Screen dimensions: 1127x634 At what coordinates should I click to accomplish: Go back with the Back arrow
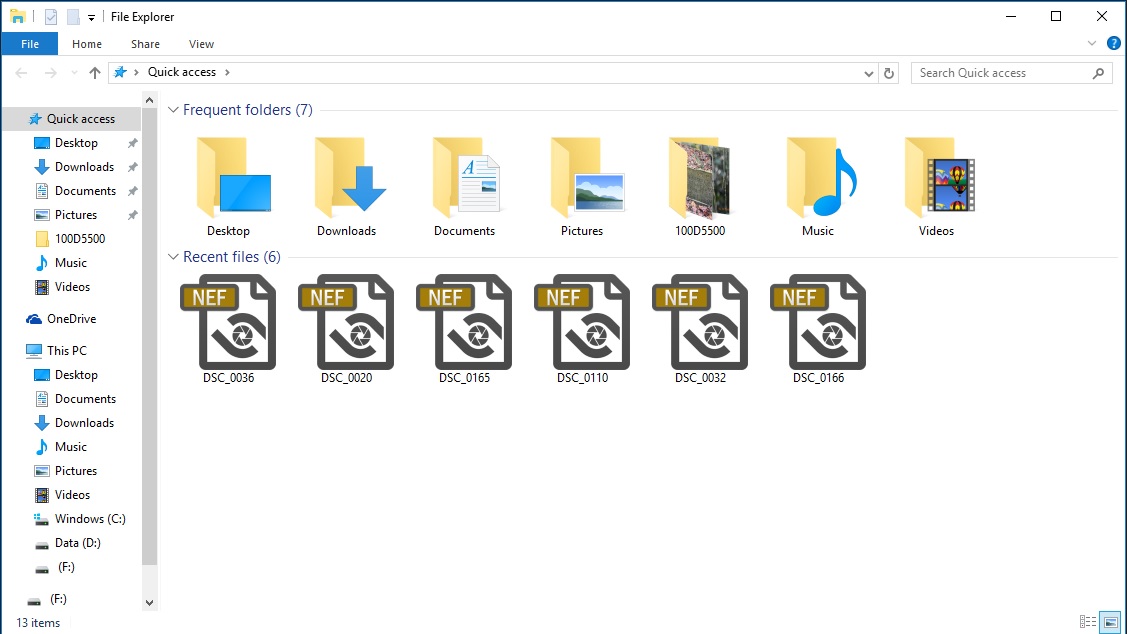point(22,73)
